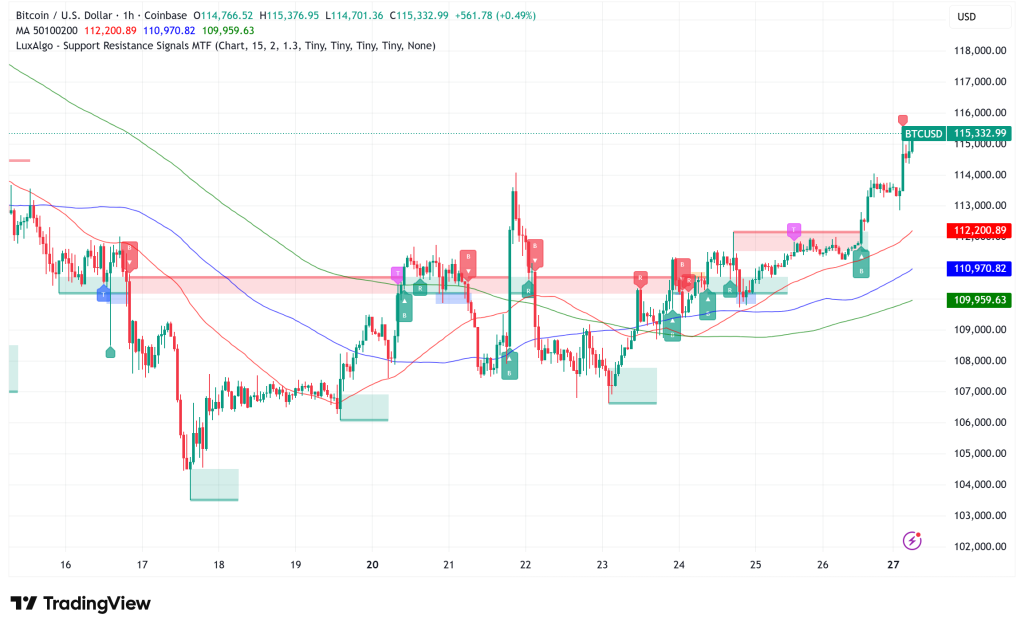This screenshot has height=630, width=1024.
Task: Click the red R marker on the resistance zone
Action: click(640, 278)
